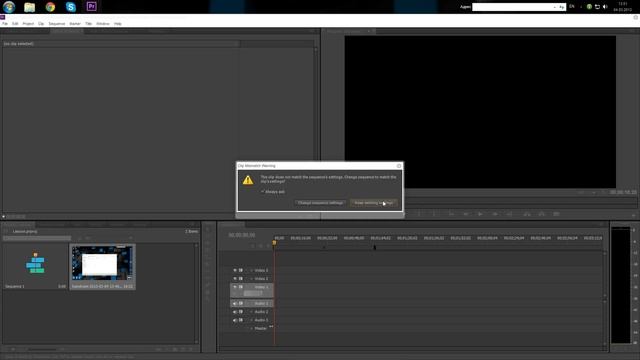The image size is (640, 360).
Task: Click Change sequence settings button
Action: pyautogui.click(x=320, y=203)
